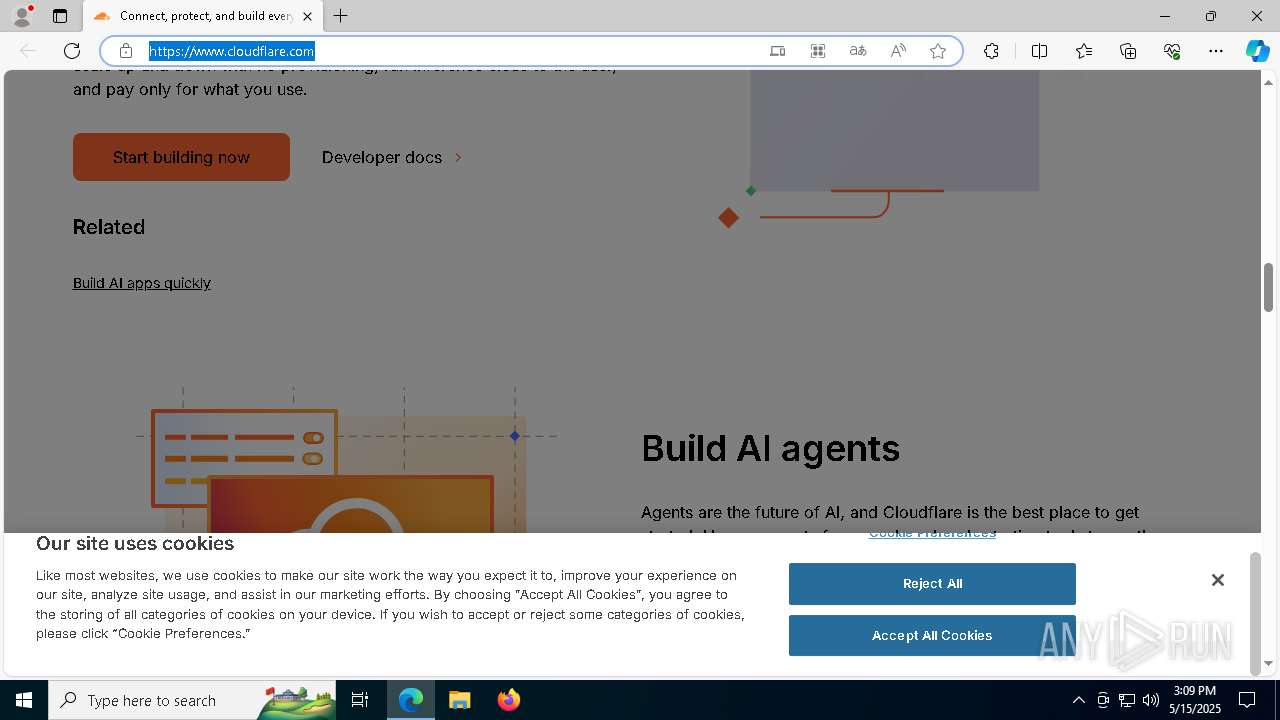Open Windows Start menu
The image size is (1280, 720).
pyautogui.click(x=24, y=700)
